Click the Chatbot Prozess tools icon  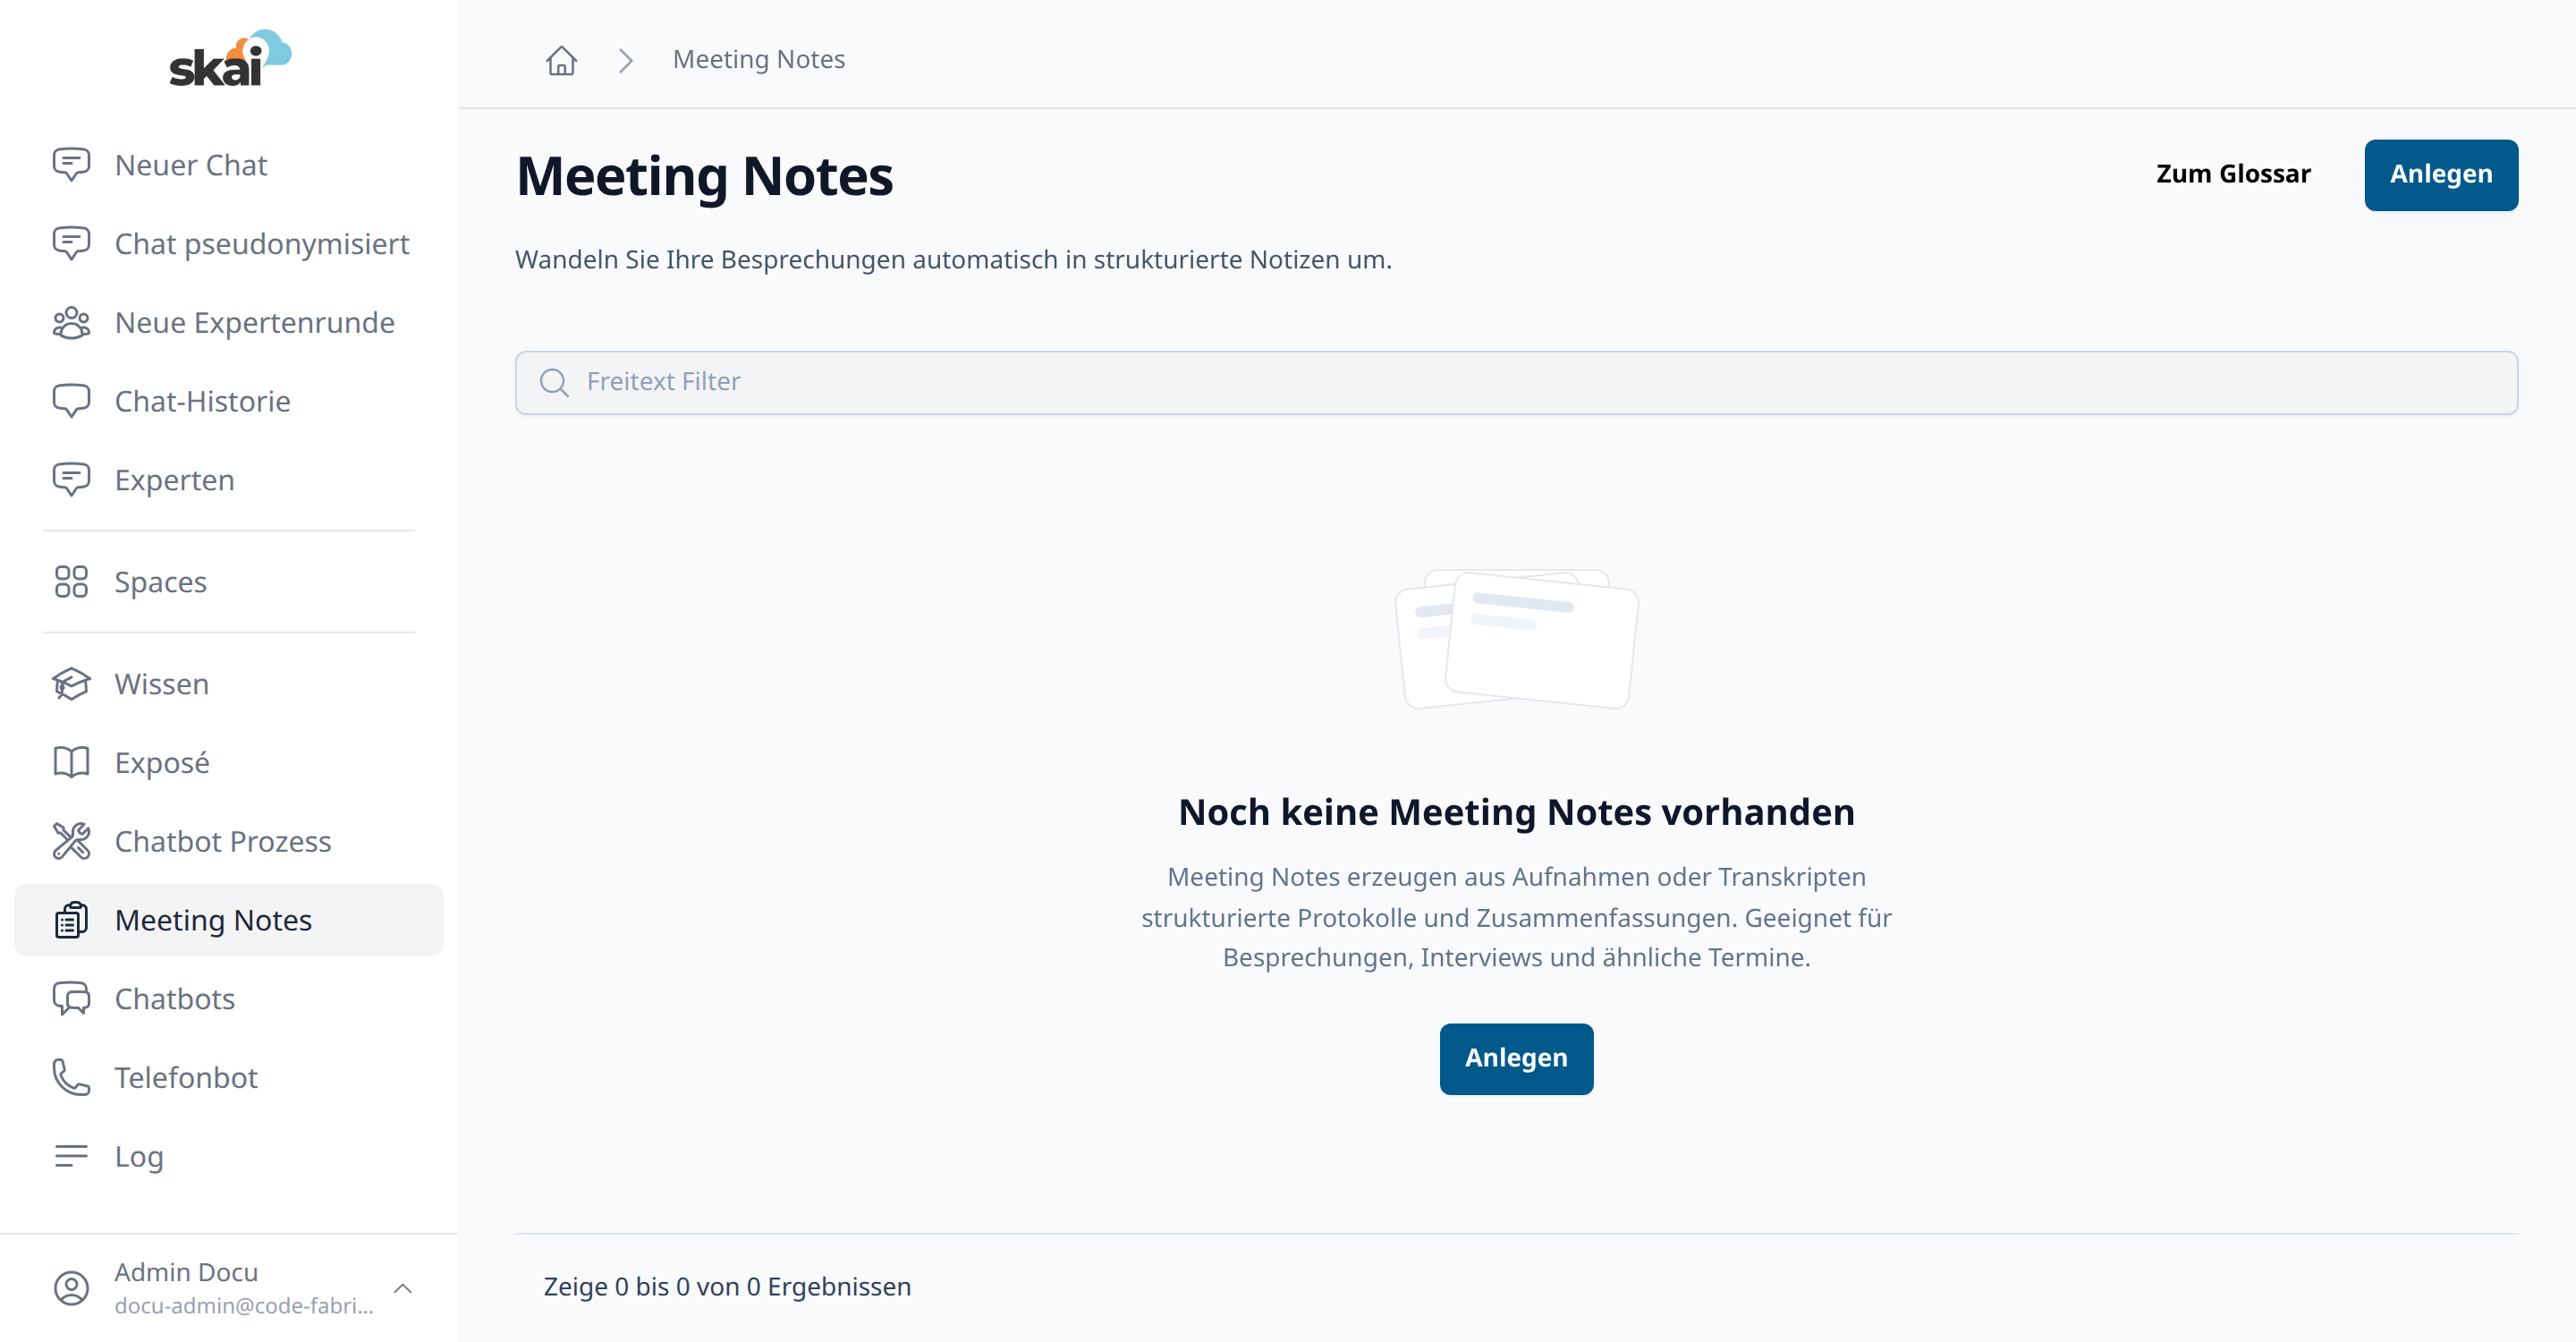point(71,841)
